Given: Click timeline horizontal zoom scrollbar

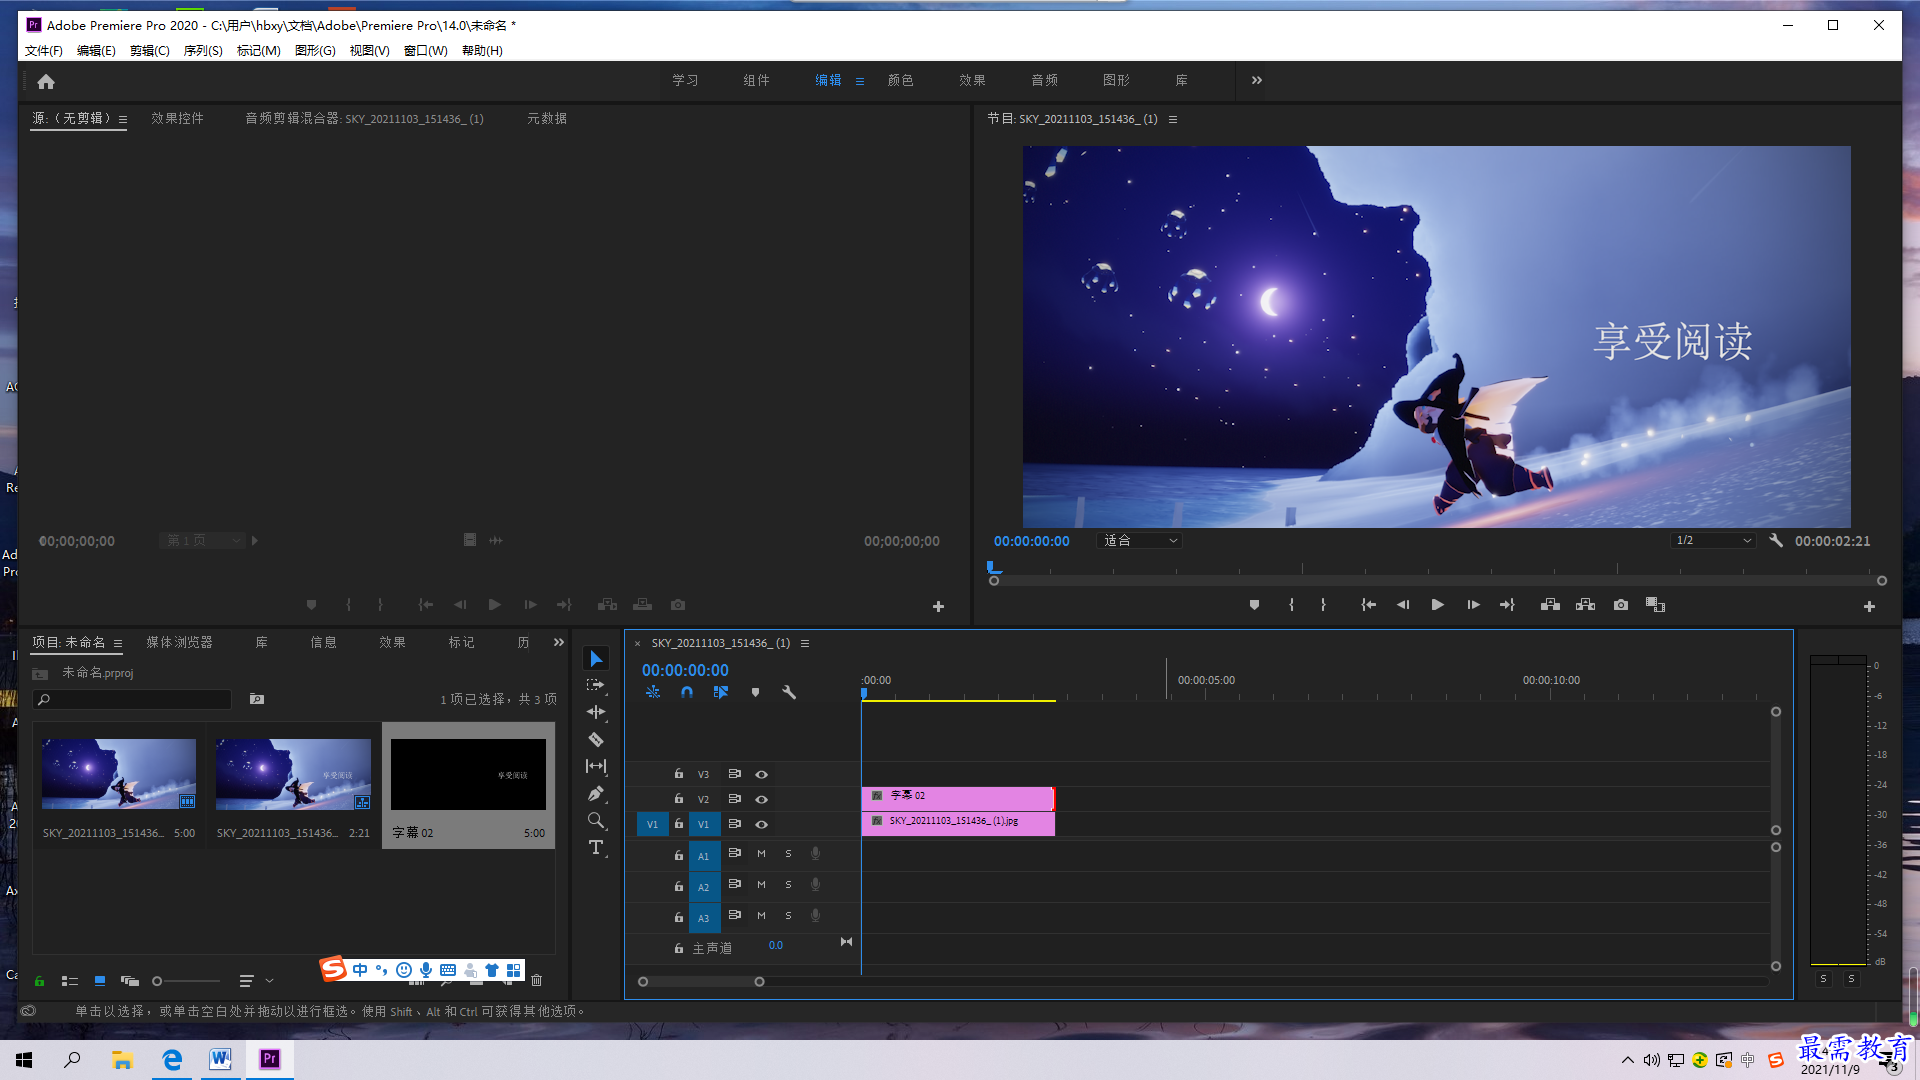Looking at the screenshot, I should point(701,982).
